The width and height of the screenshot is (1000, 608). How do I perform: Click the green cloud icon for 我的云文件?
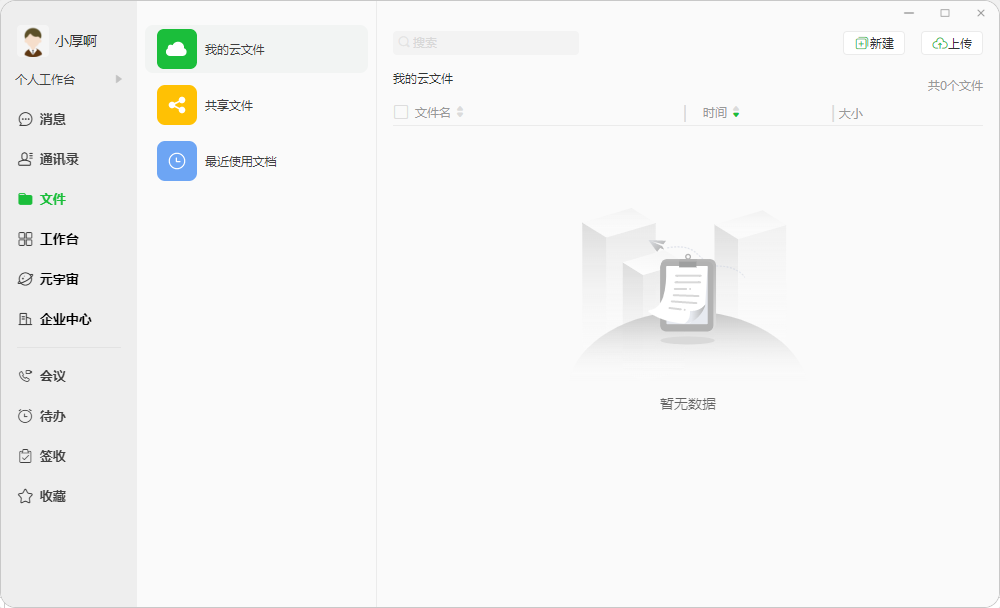point(177,49)
